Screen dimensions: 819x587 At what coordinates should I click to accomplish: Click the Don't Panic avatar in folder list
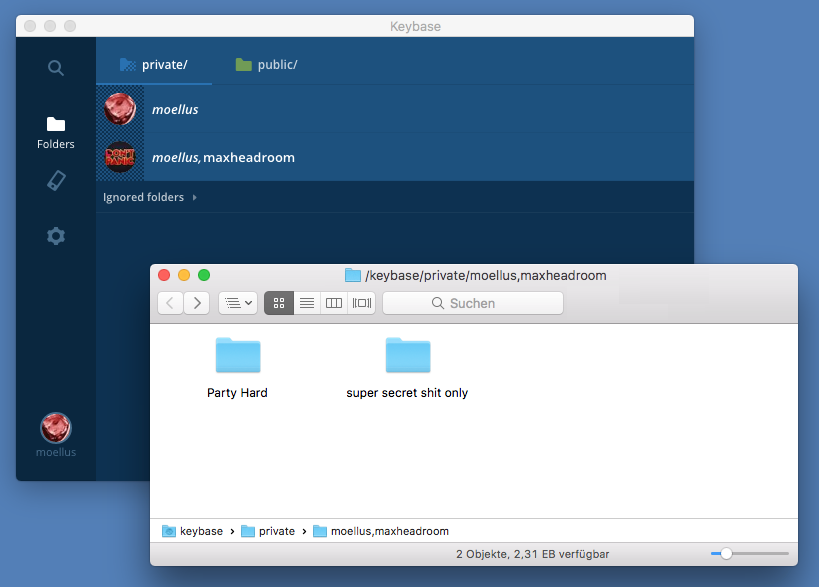(120, 157)
